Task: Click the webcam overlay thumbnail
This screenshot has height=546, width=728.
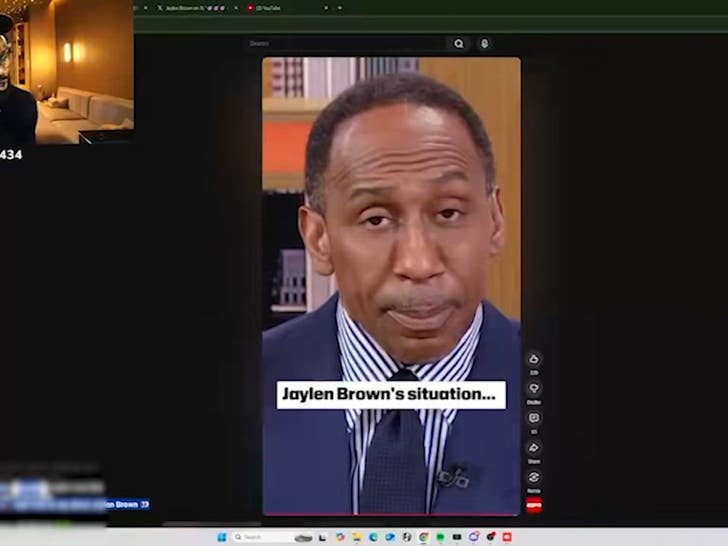Action: coord(67,72)
